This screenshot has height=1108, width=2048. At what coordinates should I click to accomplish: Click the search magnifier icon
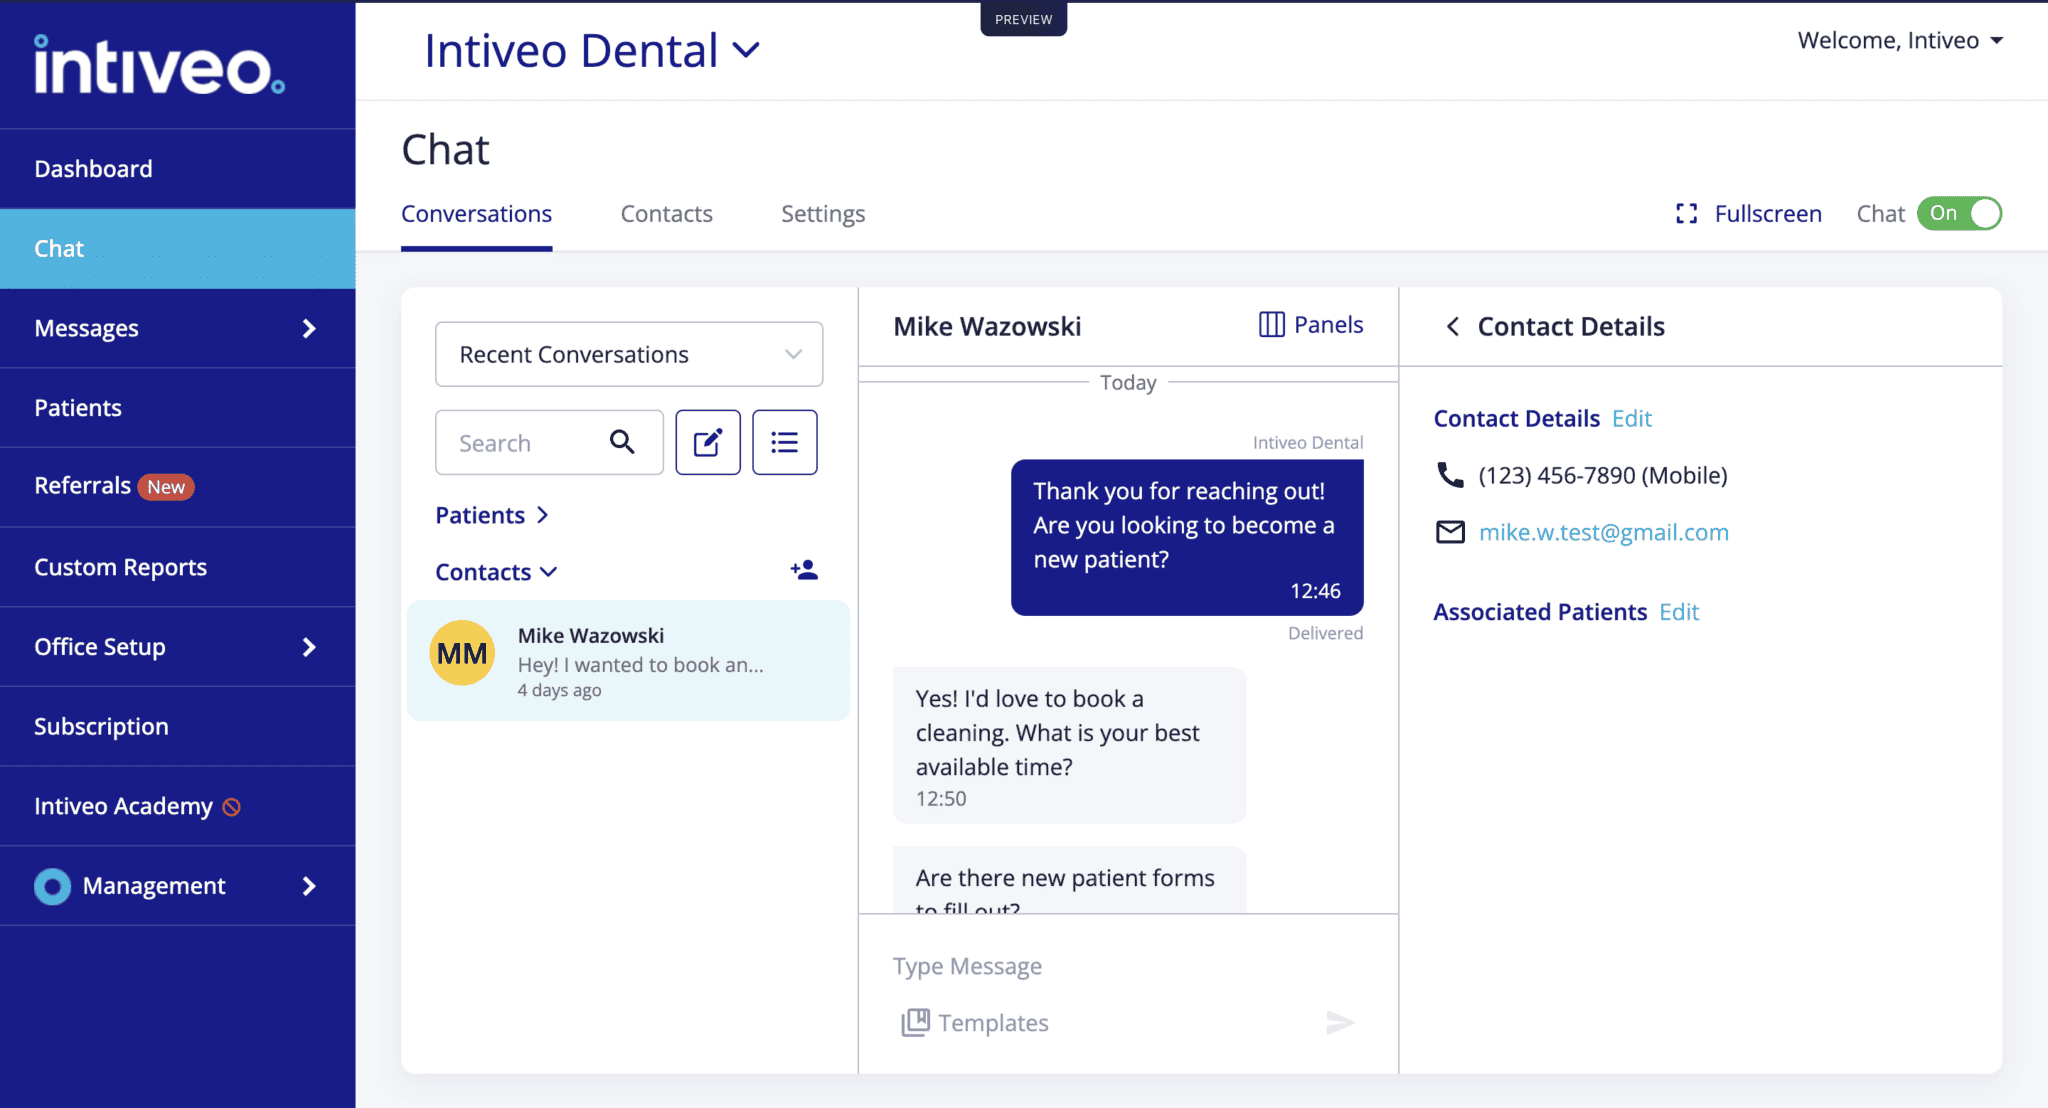click(622, 442)
